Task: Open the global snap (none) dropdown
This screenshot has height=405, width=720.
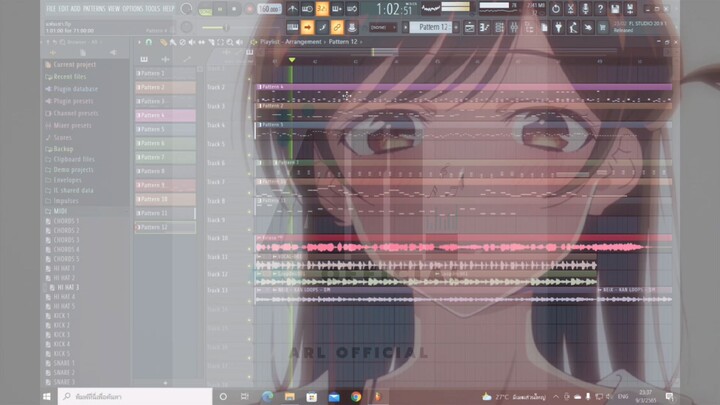Action: 383,28
